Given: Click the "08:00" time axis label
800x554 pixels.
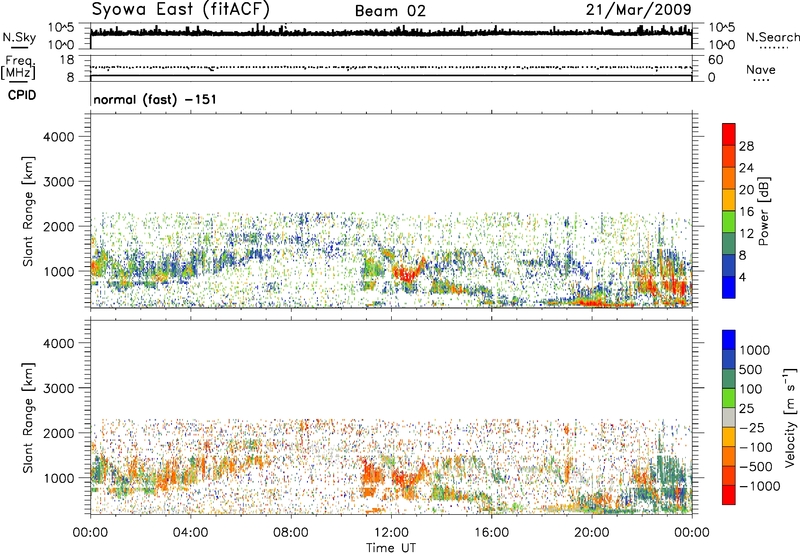Looking at the screenshot, I should pos(291,533).
